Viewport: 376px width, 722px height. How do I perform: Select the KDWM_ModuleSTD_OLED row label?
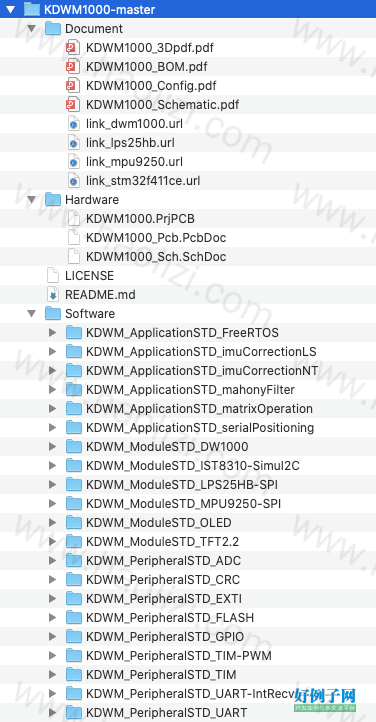coord(159,523)
